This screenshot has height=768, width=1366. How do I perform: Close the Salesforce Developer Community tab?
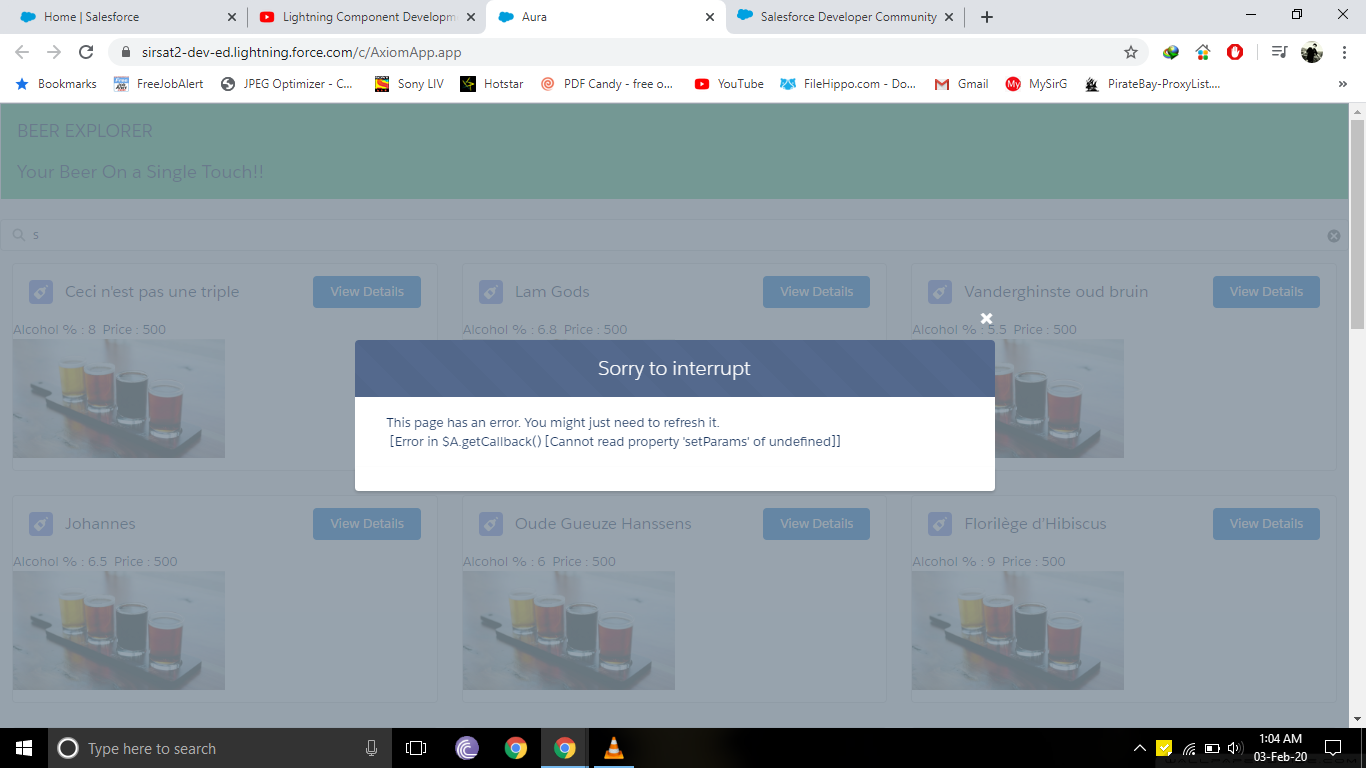[948, 17]
